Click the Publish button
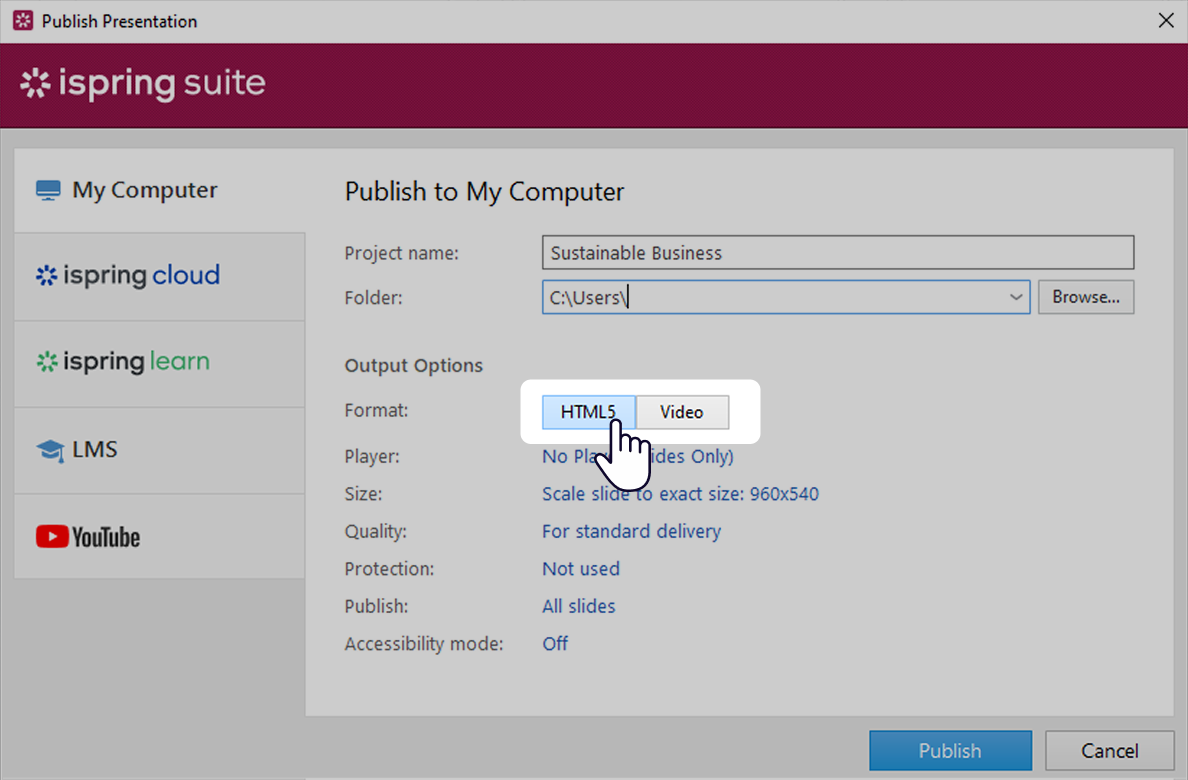1188x780 pixels. (x=949, y=750)
